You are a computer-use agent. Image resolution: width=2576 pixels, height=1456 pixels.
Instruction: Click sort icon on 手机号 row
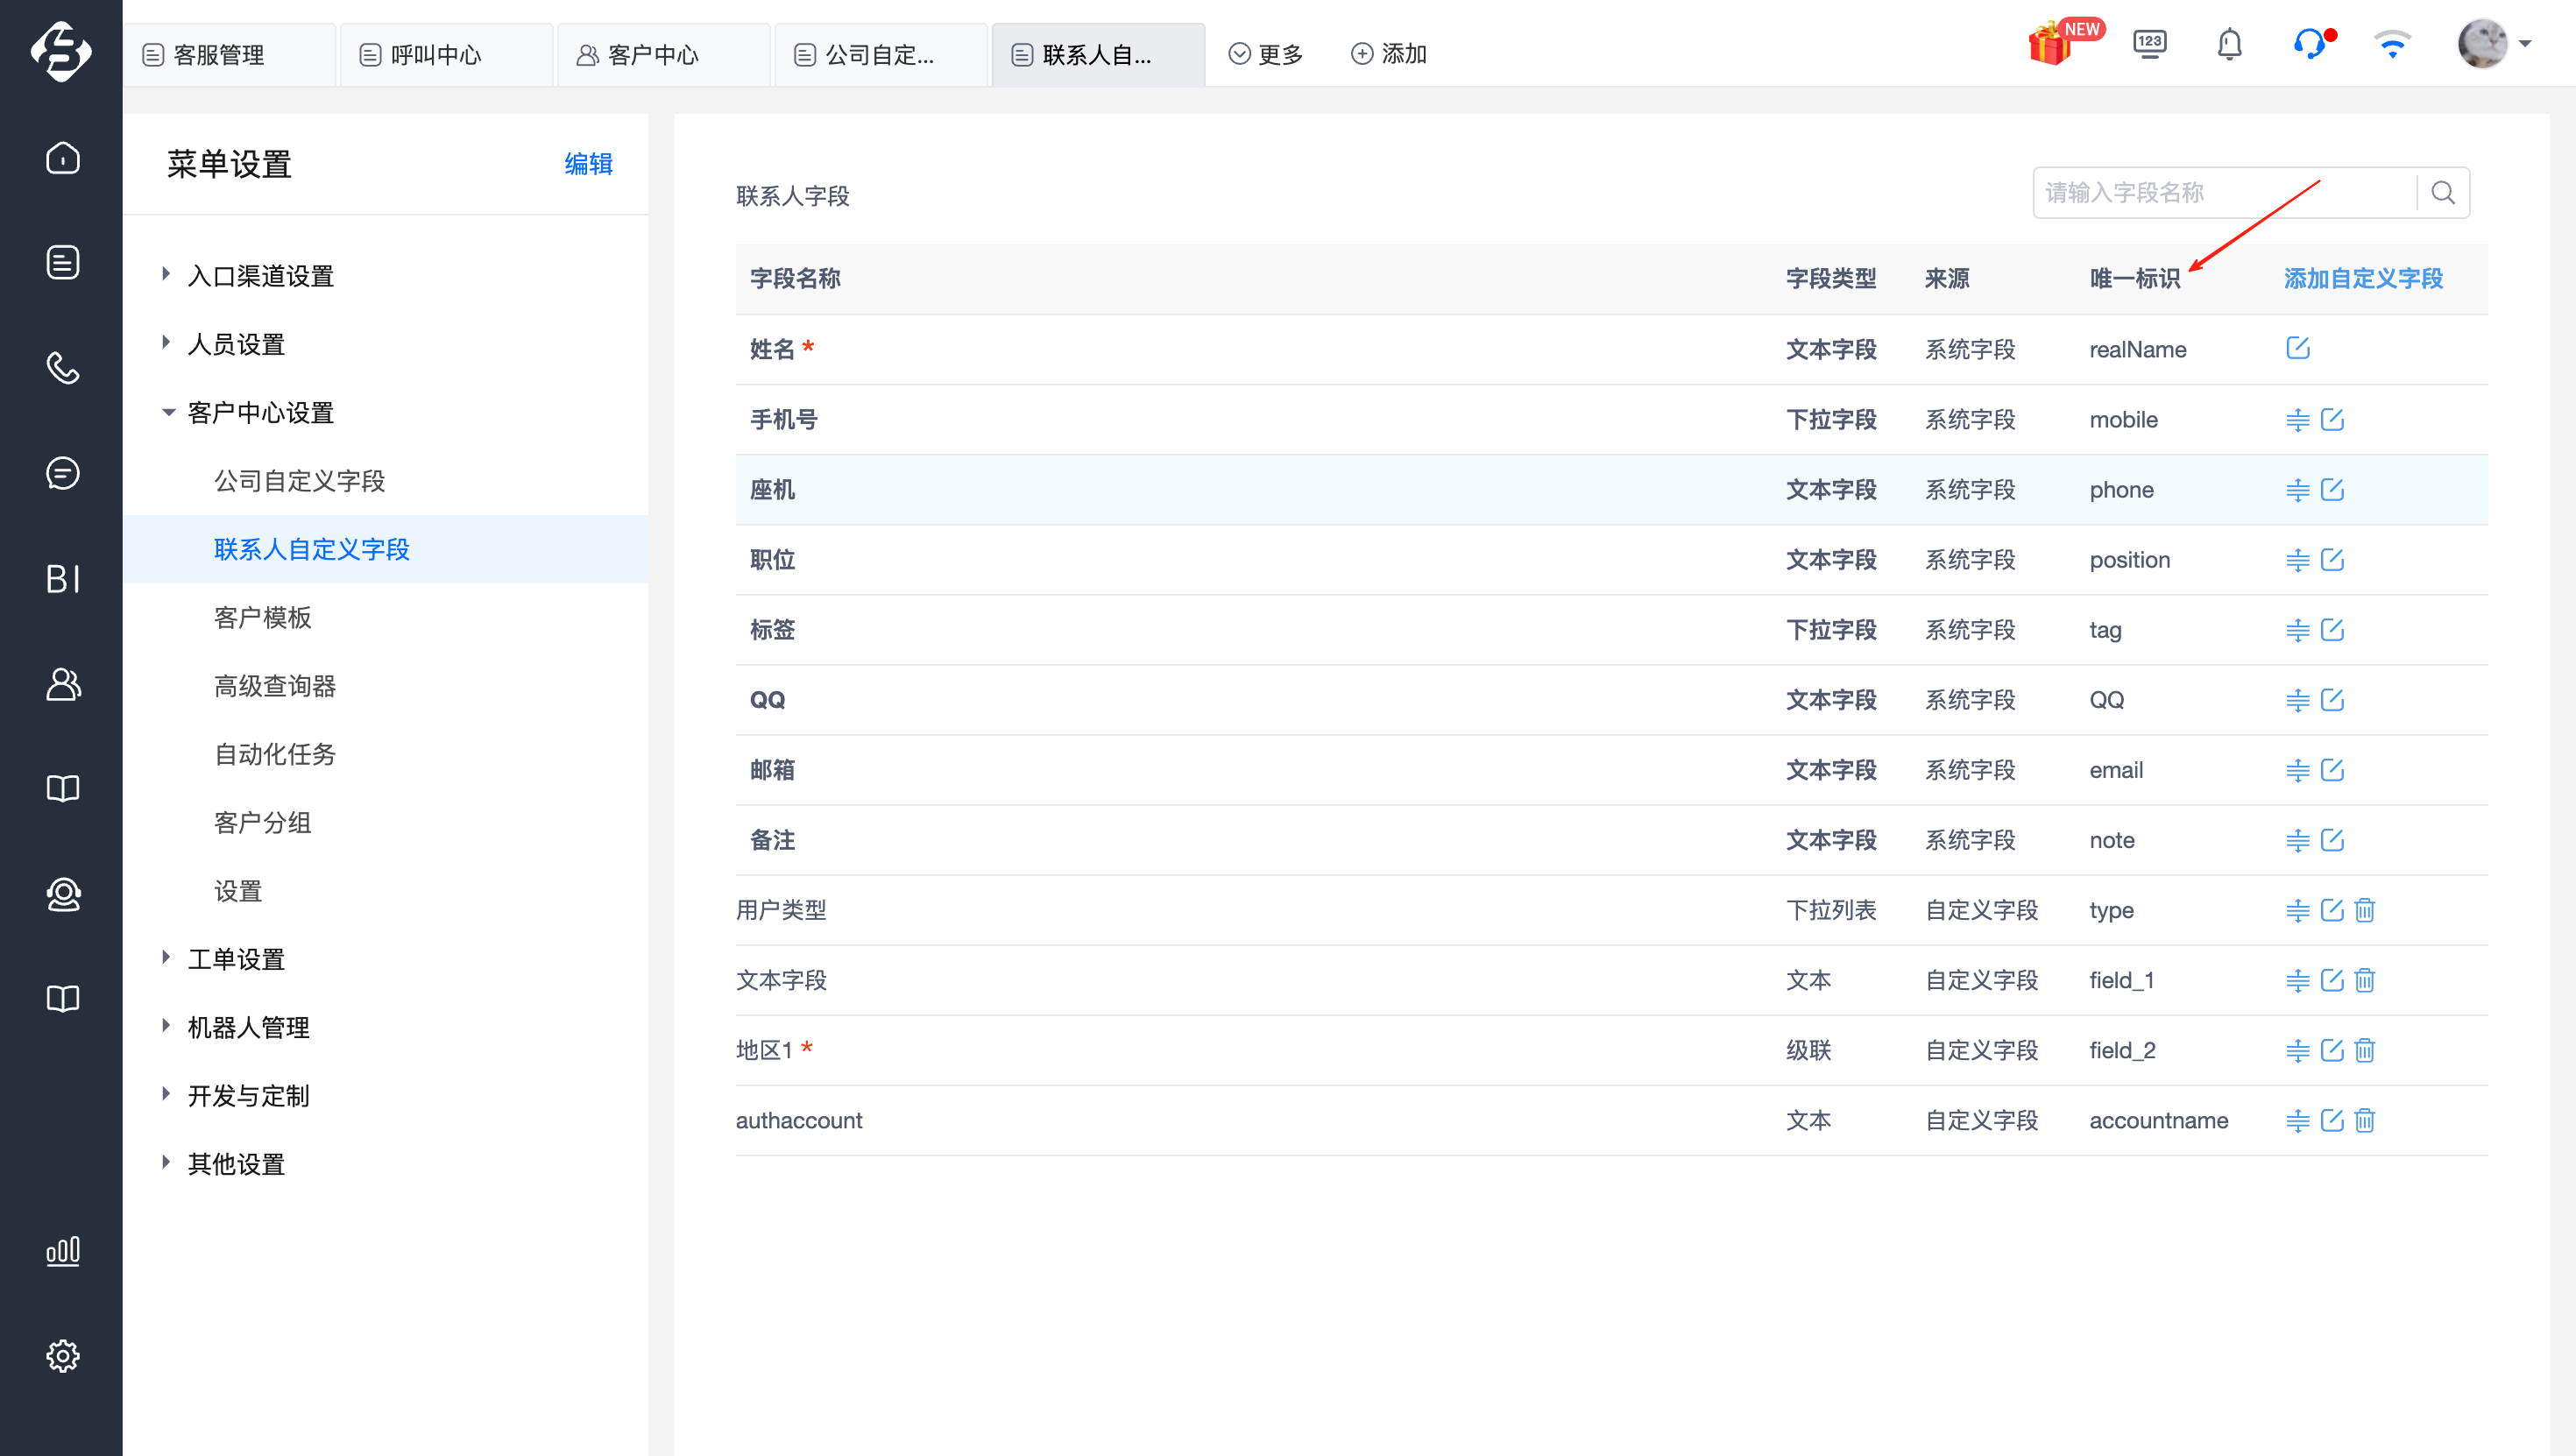click(2297, 420)
